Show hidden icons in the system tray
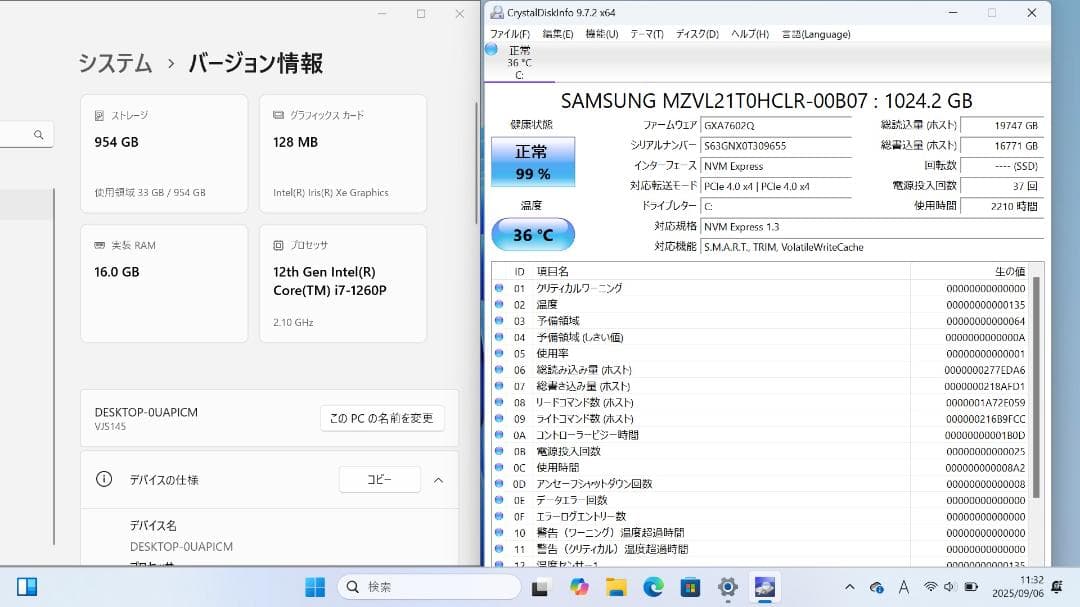The height and width of the screenshot is (607, 1080). pyautogui.click(x=849, y=588)
